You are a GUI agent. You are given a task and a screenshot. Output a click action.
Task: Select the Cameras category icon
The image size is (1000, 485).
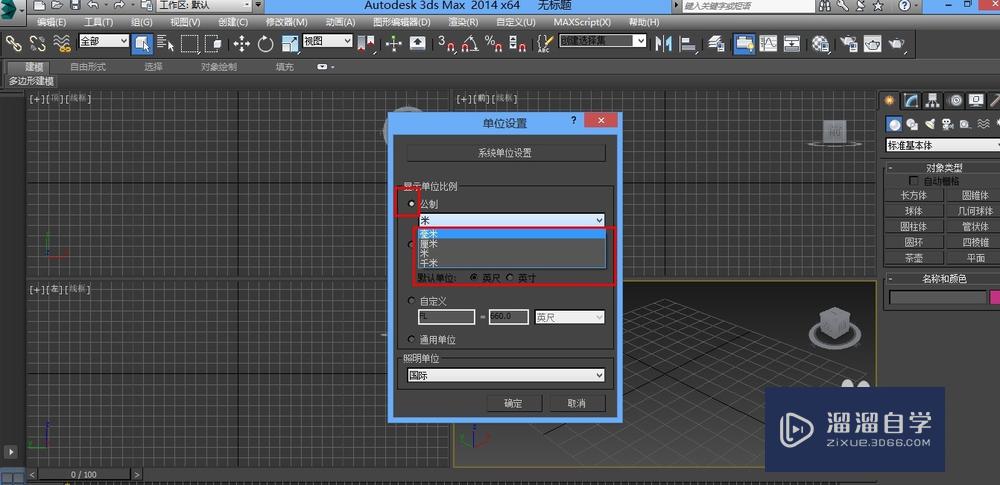pos(948,124)
